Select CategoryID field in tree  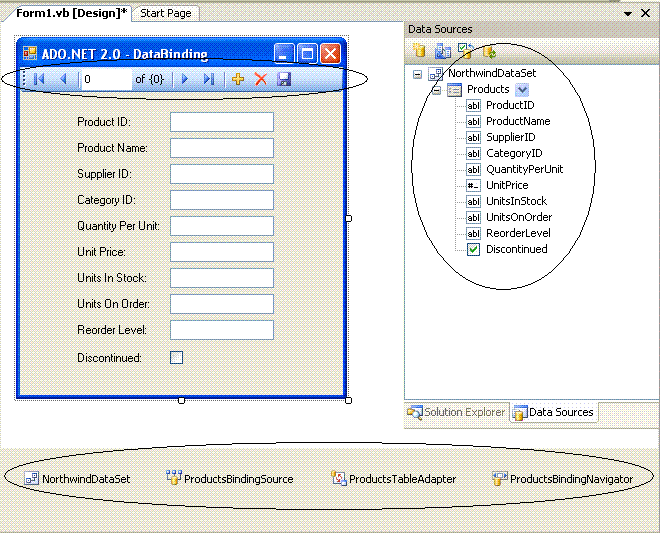514,153
